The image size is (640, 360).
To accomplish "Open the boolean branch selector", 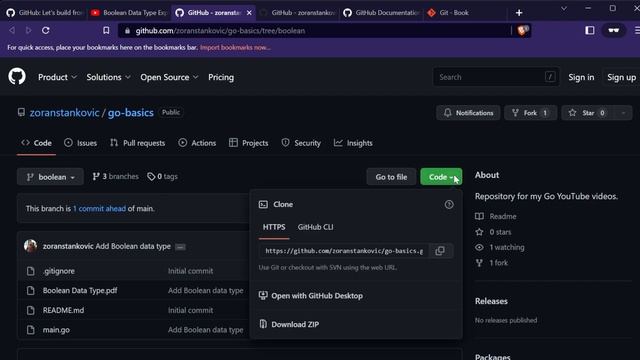I will pos(50,177).
